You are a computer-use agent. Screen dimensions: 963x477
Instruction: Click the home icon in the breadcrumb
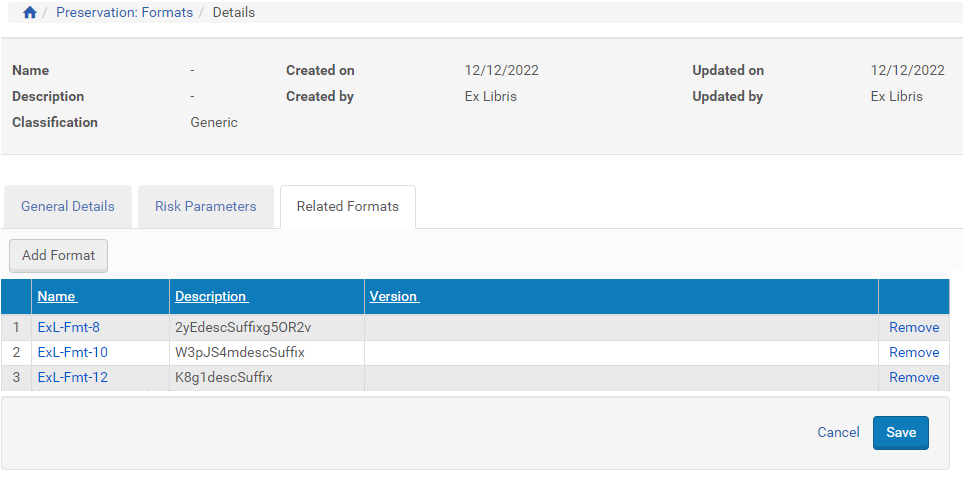tap(30, 13)
